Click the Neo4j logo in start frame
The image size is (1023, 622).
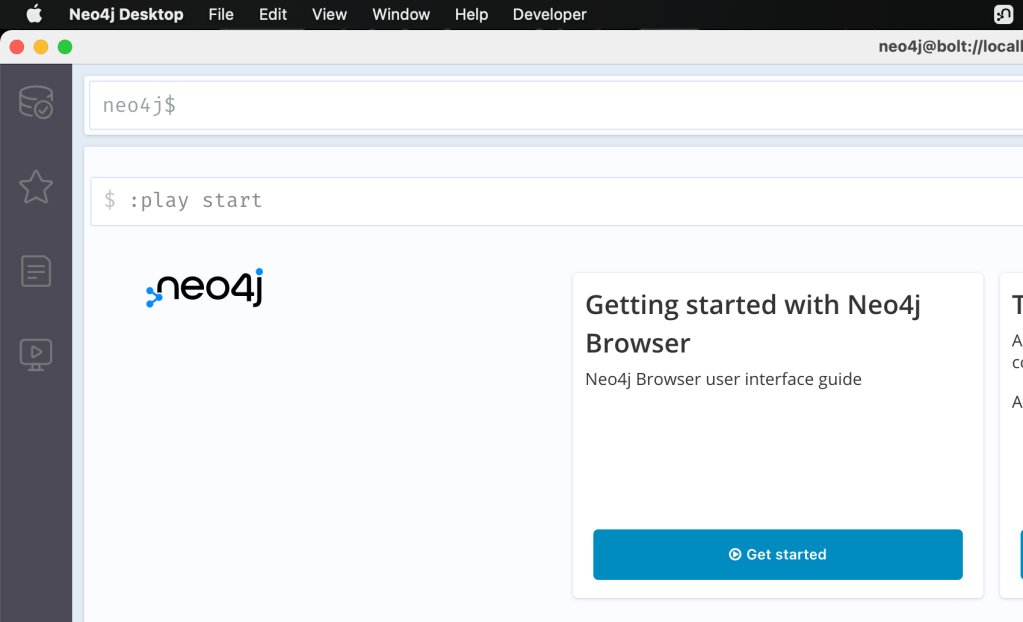pos(205,288)
